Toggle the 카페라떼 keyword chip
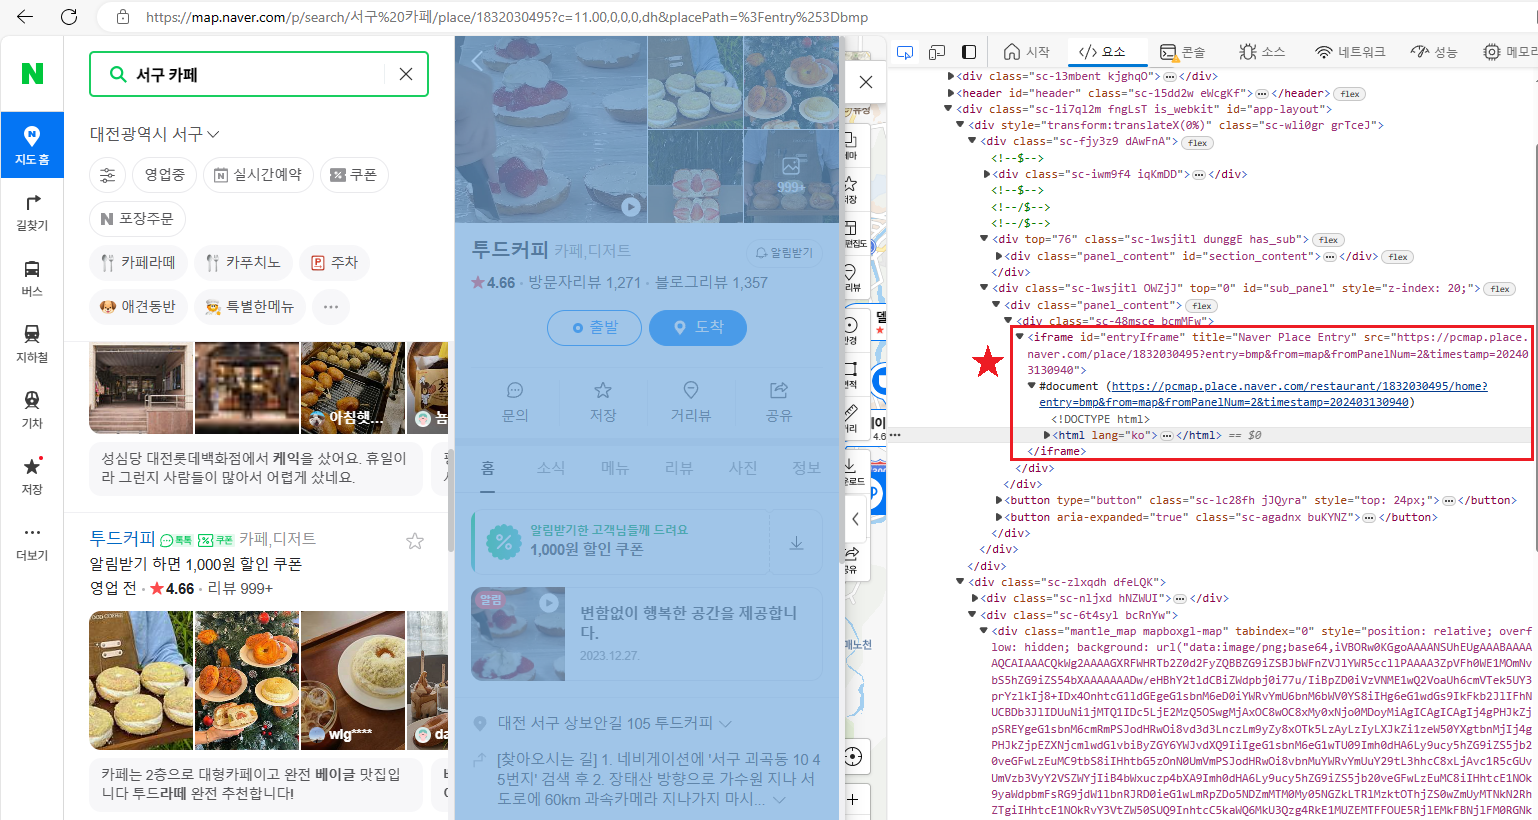Image resolution: width=1538 pixels, height=820 pixels. [x=138, y=262]
